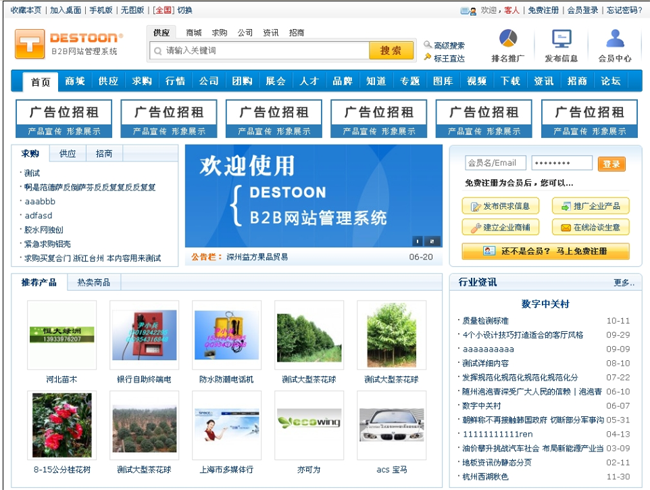650x490 pixels.
Task: Select the 商城 search tab
Action: pos(194,33)
